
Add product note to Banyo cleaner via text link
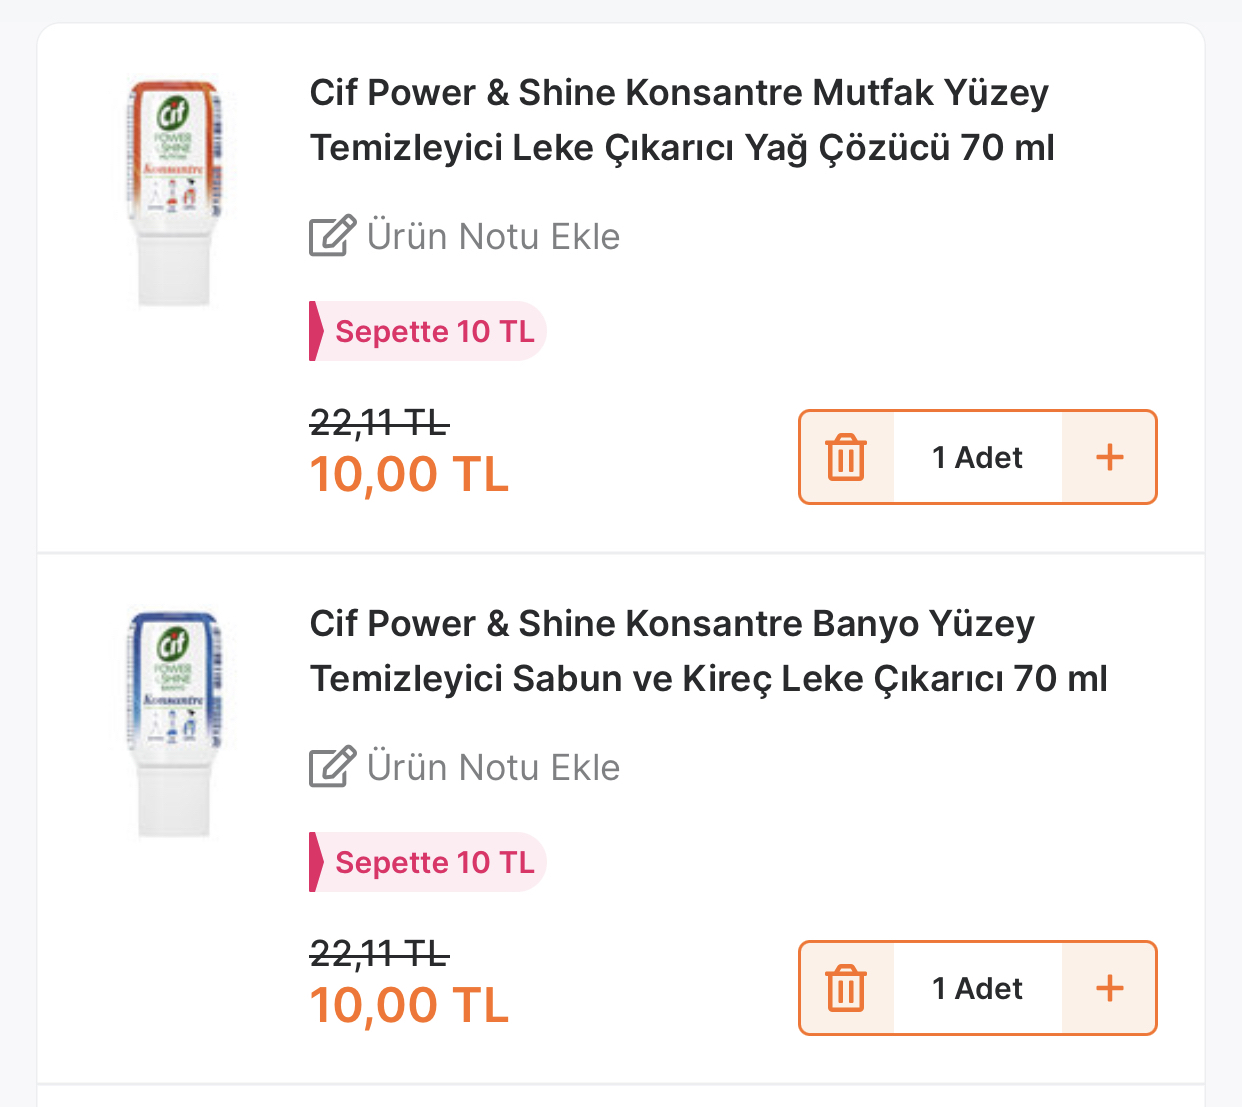pyautogui.click(x=493, y=768)
